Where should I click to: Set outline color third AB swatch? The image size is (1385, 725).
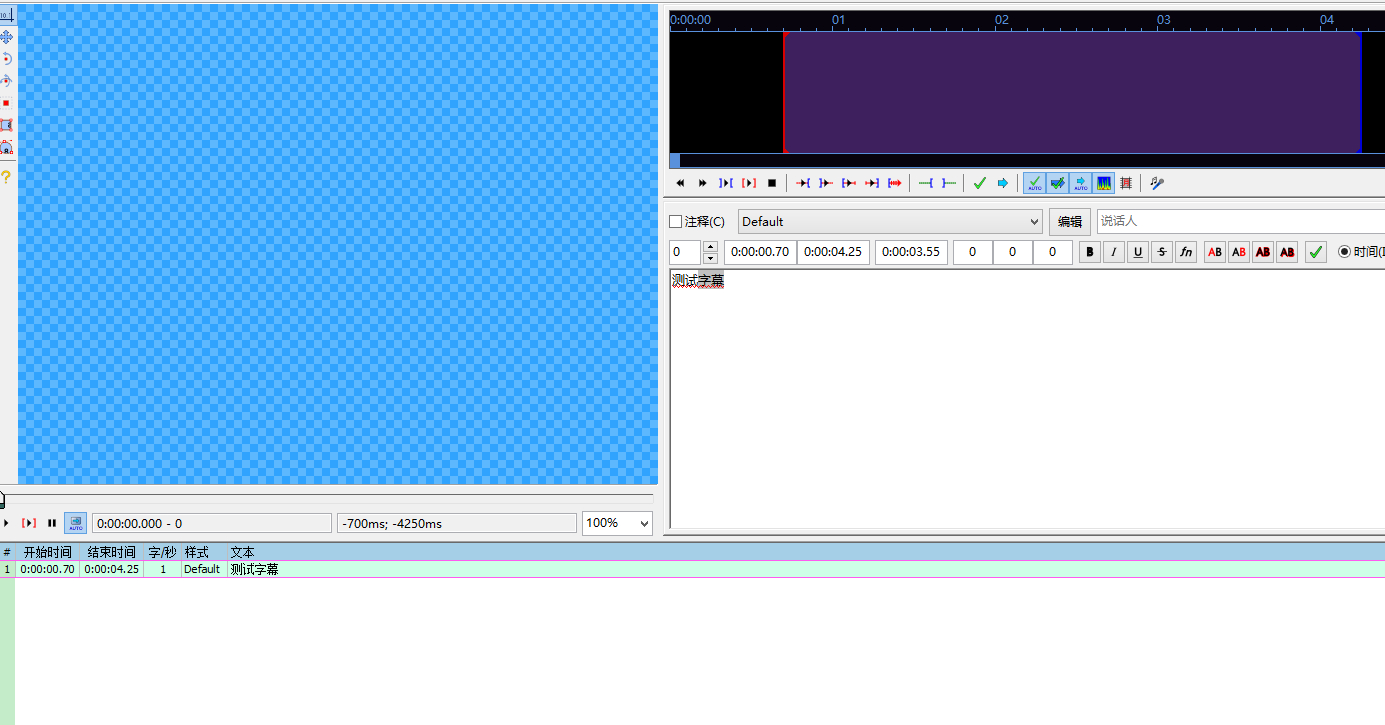tap(1263, 252)
